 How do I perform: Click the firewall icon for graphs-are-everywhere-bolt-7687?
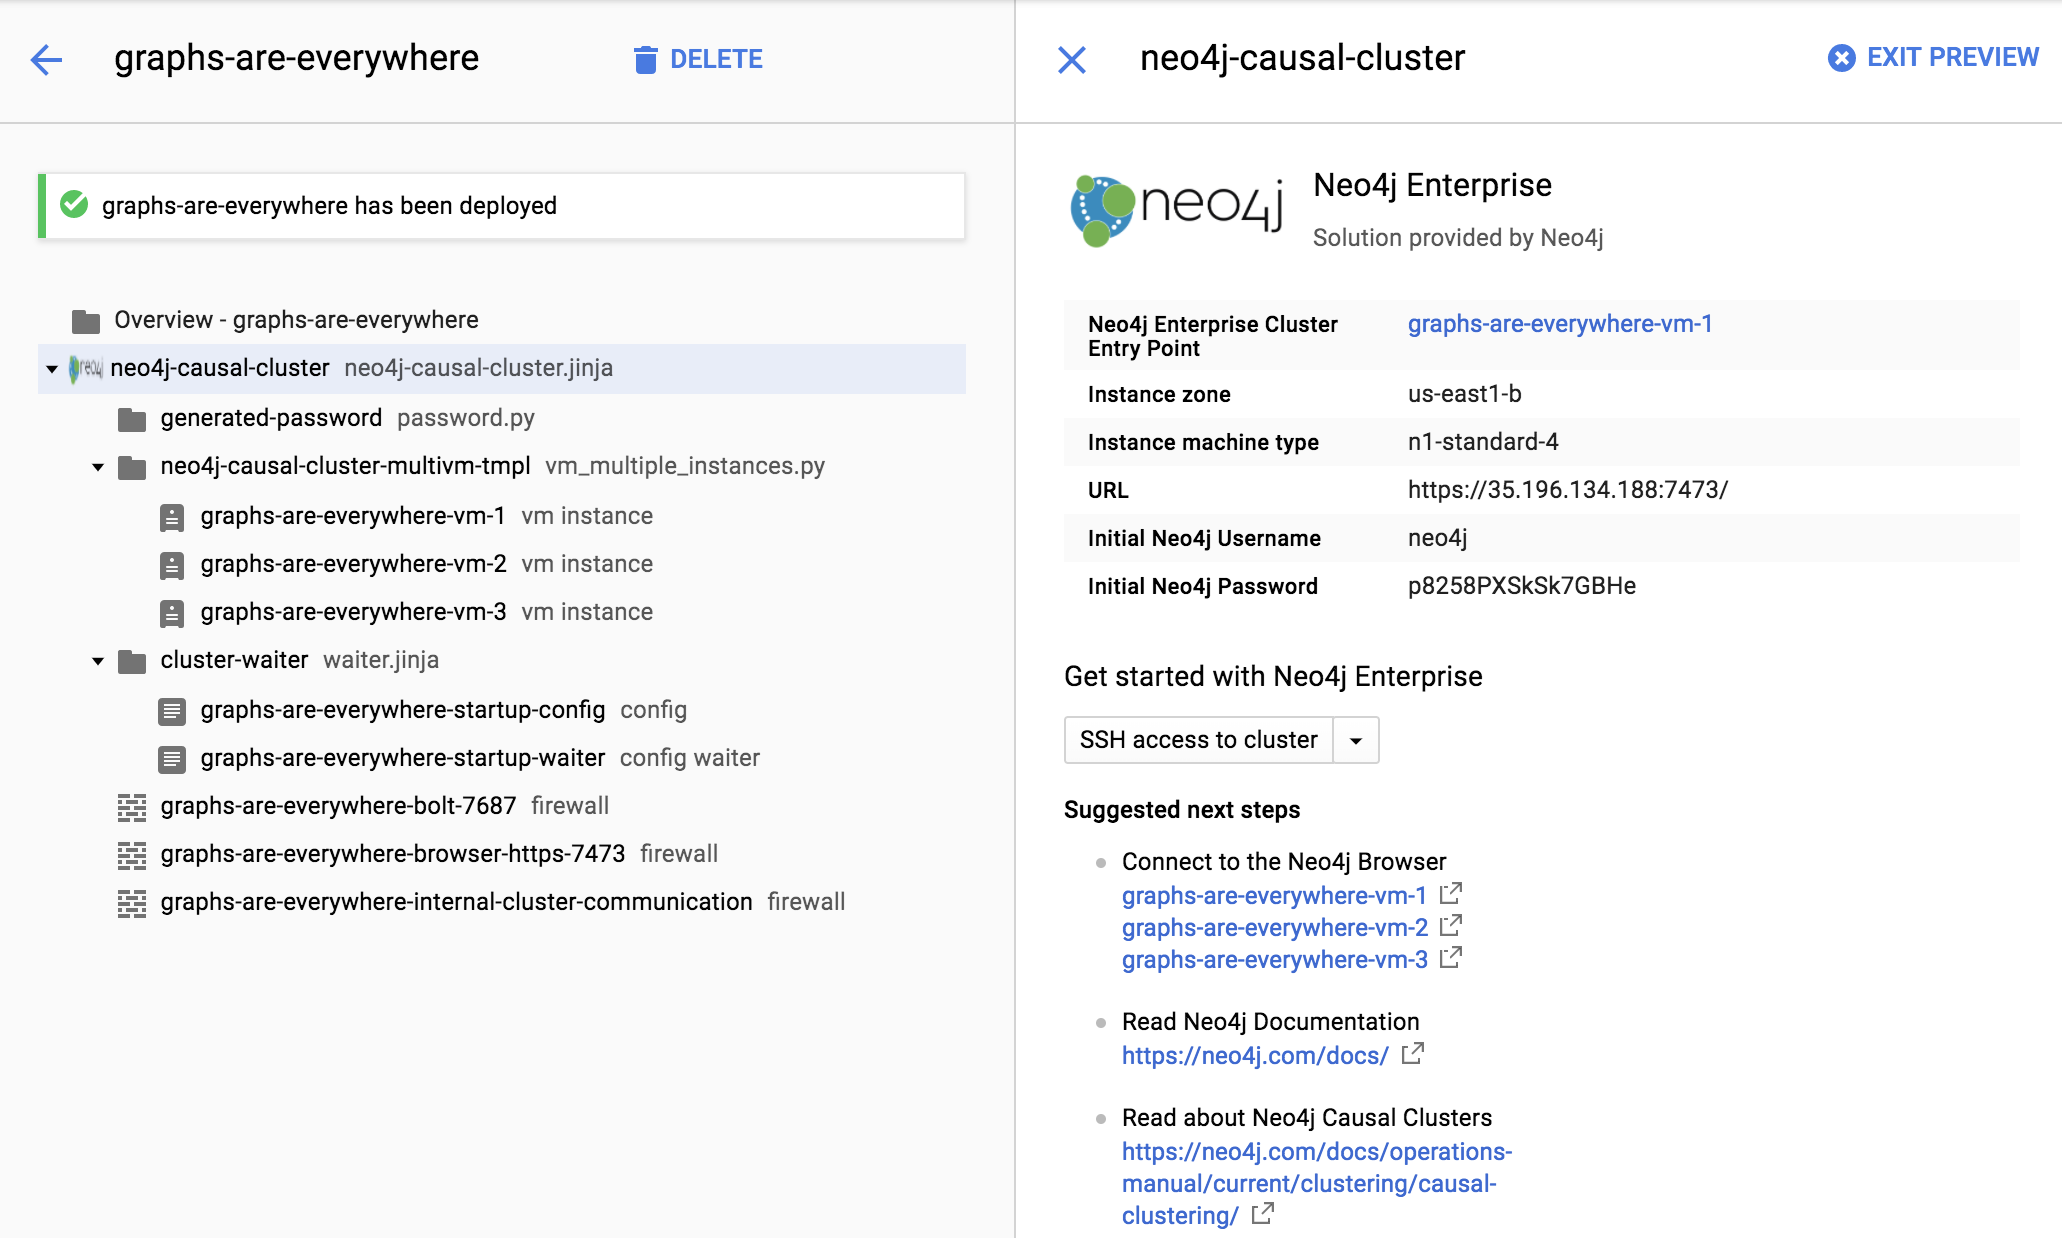click(132, 807)
